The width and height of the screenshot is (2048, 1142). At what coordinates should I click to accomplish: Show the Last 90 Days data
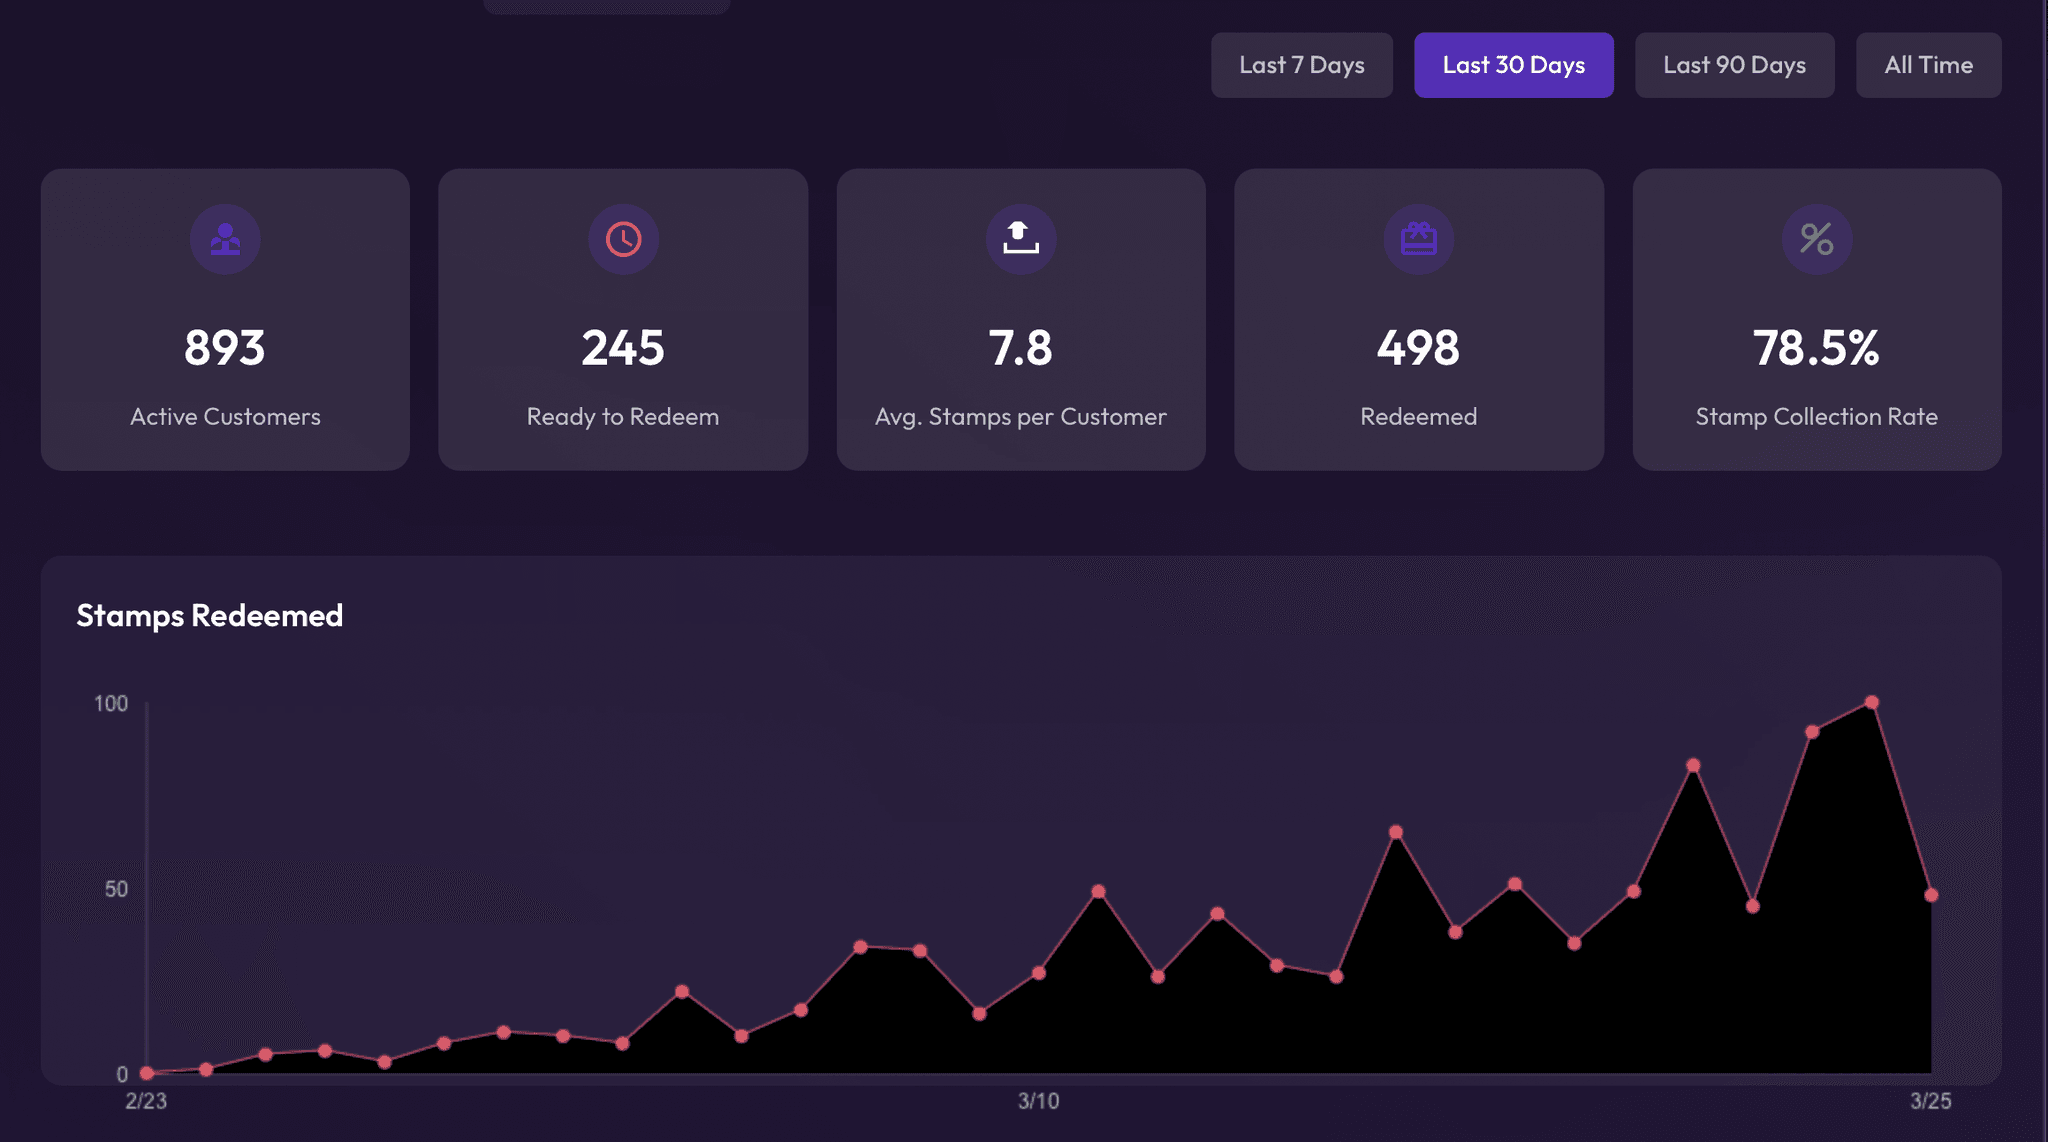(1734, 65)
